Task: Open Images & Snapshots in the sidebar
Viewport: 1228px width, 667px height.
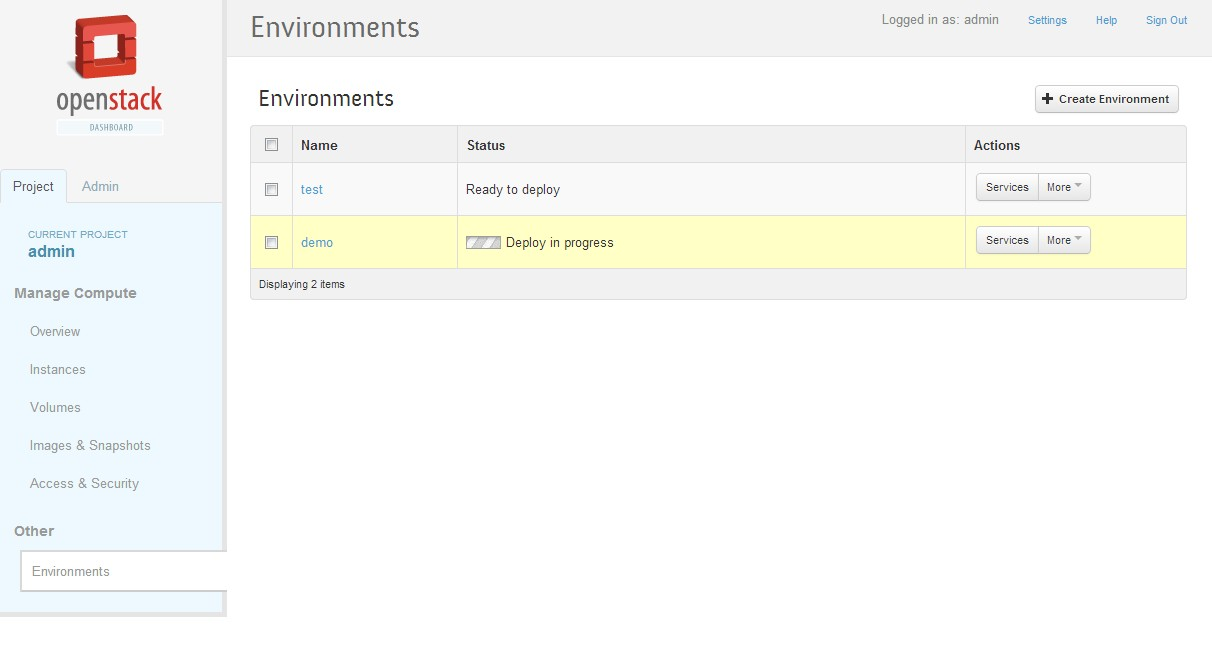Action: (x=90, y=445)
